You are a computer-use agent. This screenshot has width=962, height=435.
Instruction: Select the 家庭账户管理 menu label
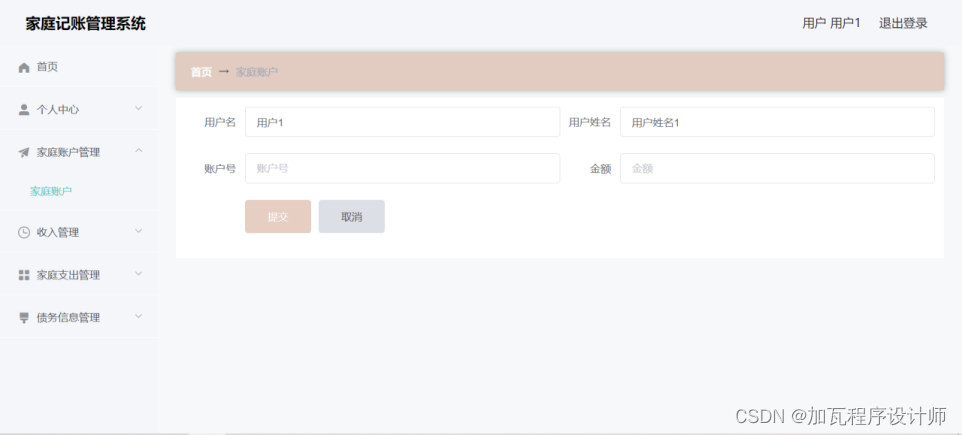click(68, 152)
